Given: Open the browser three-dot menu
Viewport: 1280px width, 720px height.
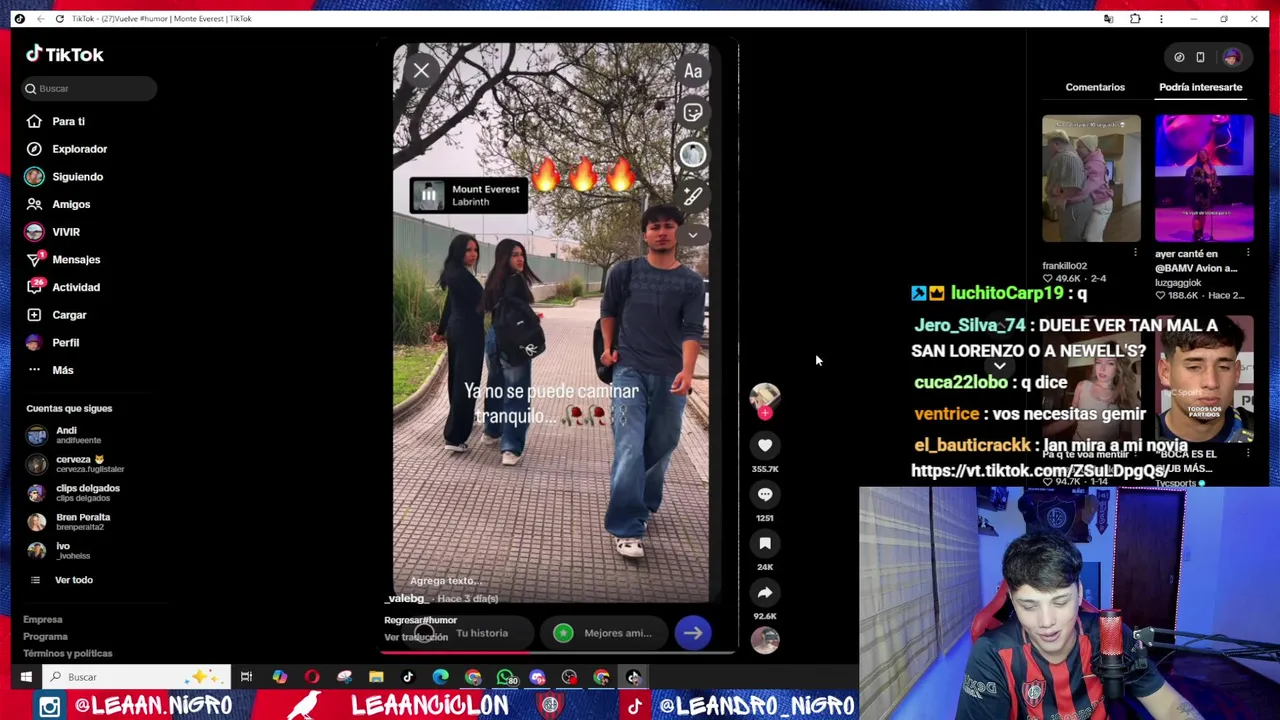Looking at the screenshot, I should (1161, 19).
